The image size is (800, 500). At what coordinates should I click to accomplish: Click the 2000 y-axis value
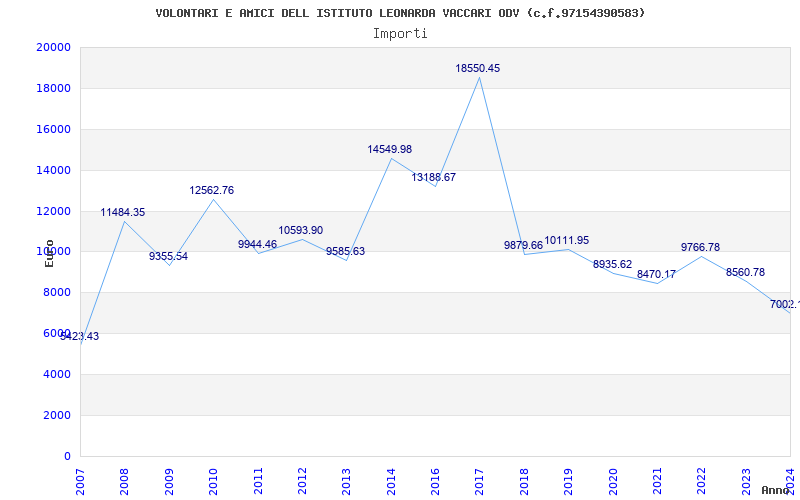pyautogui.click(x=57, y=415)
